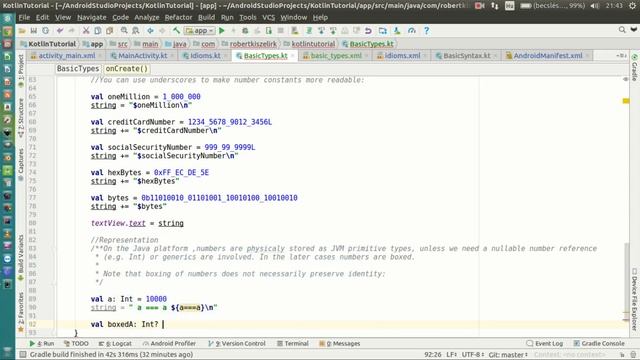640x360 pixels.
Task: Revert changes VCS arrow icon
Action: [x=368, y=31]
